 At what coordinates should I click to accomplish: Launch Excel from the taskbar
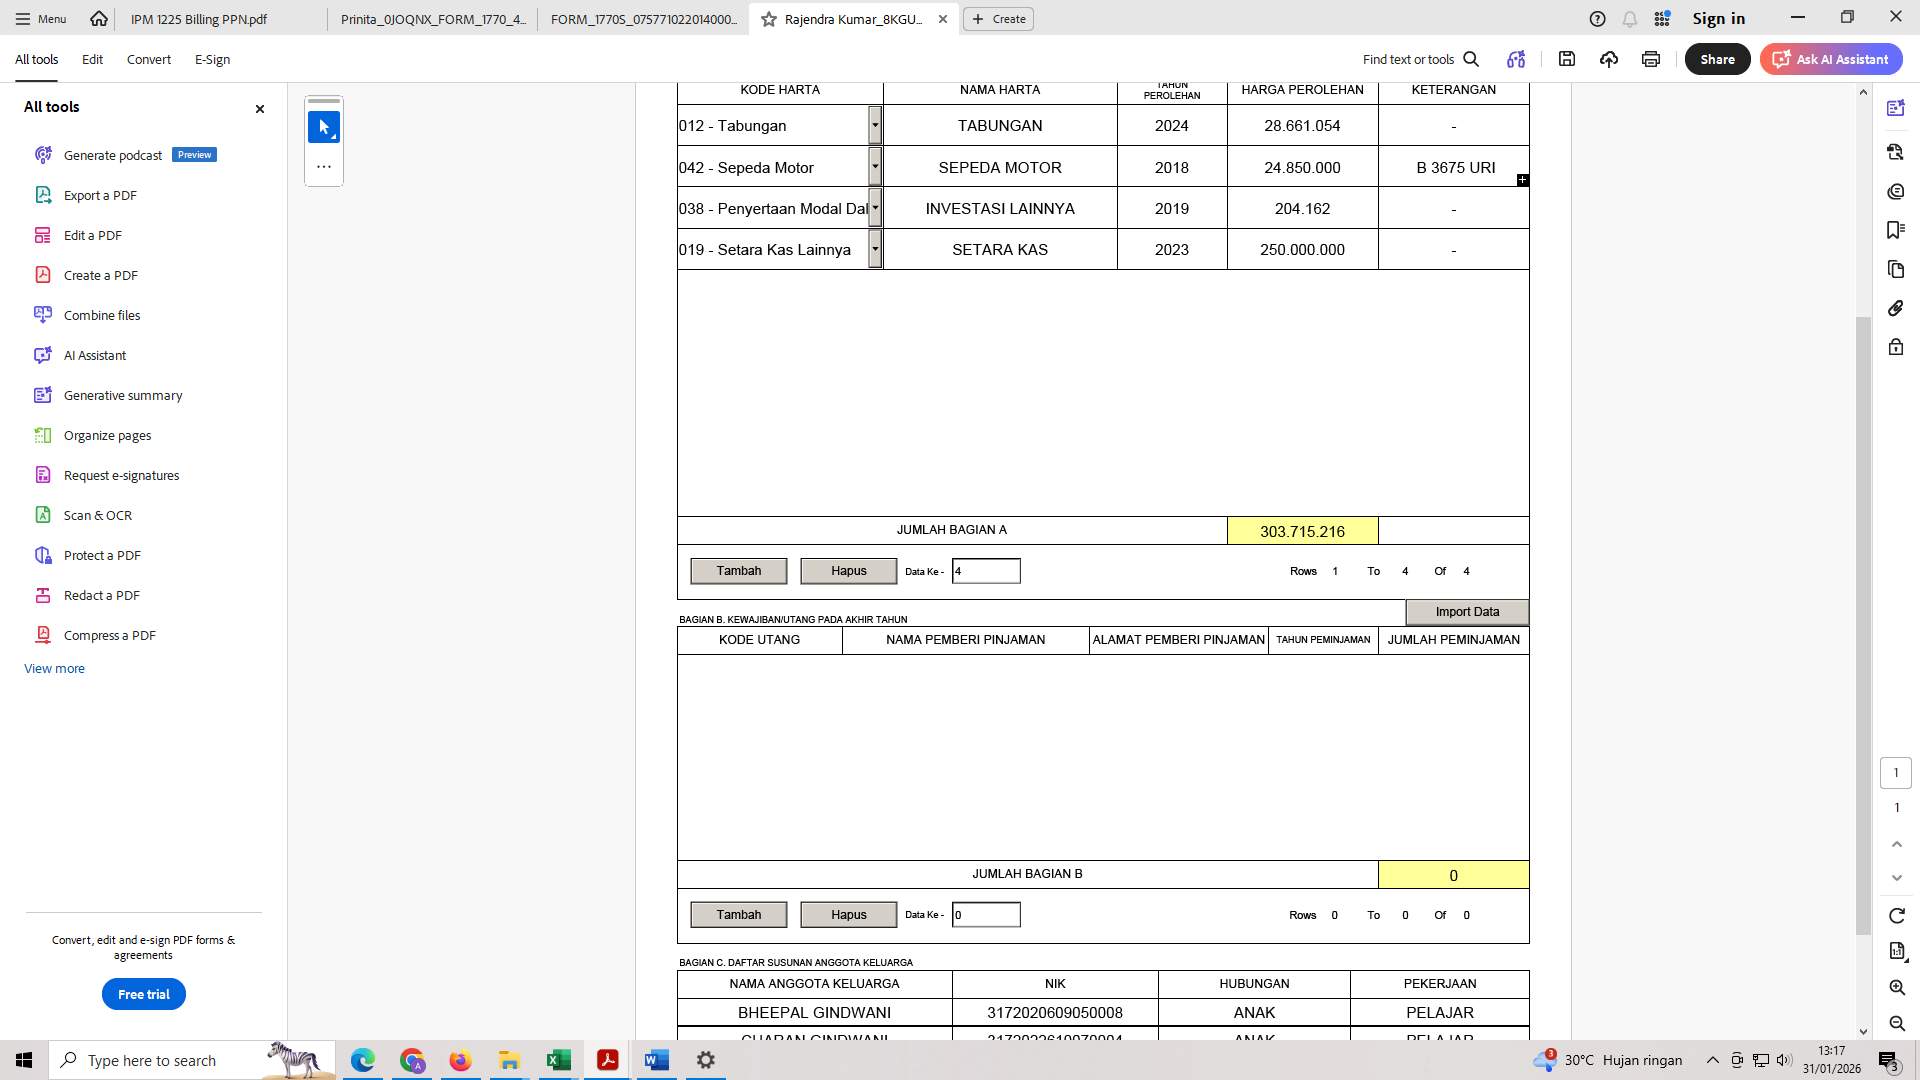click(x=558, y=1060)
